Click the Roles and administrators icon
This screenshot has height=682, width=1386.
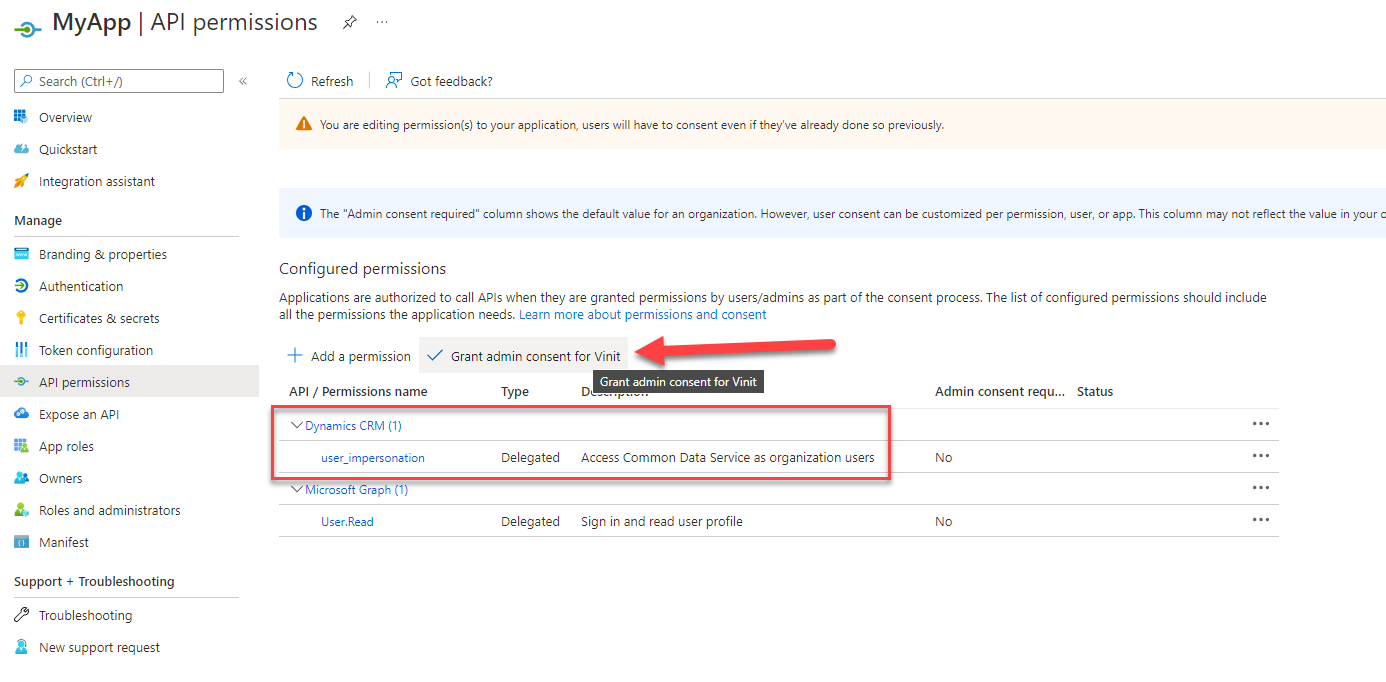click(21, 510)
